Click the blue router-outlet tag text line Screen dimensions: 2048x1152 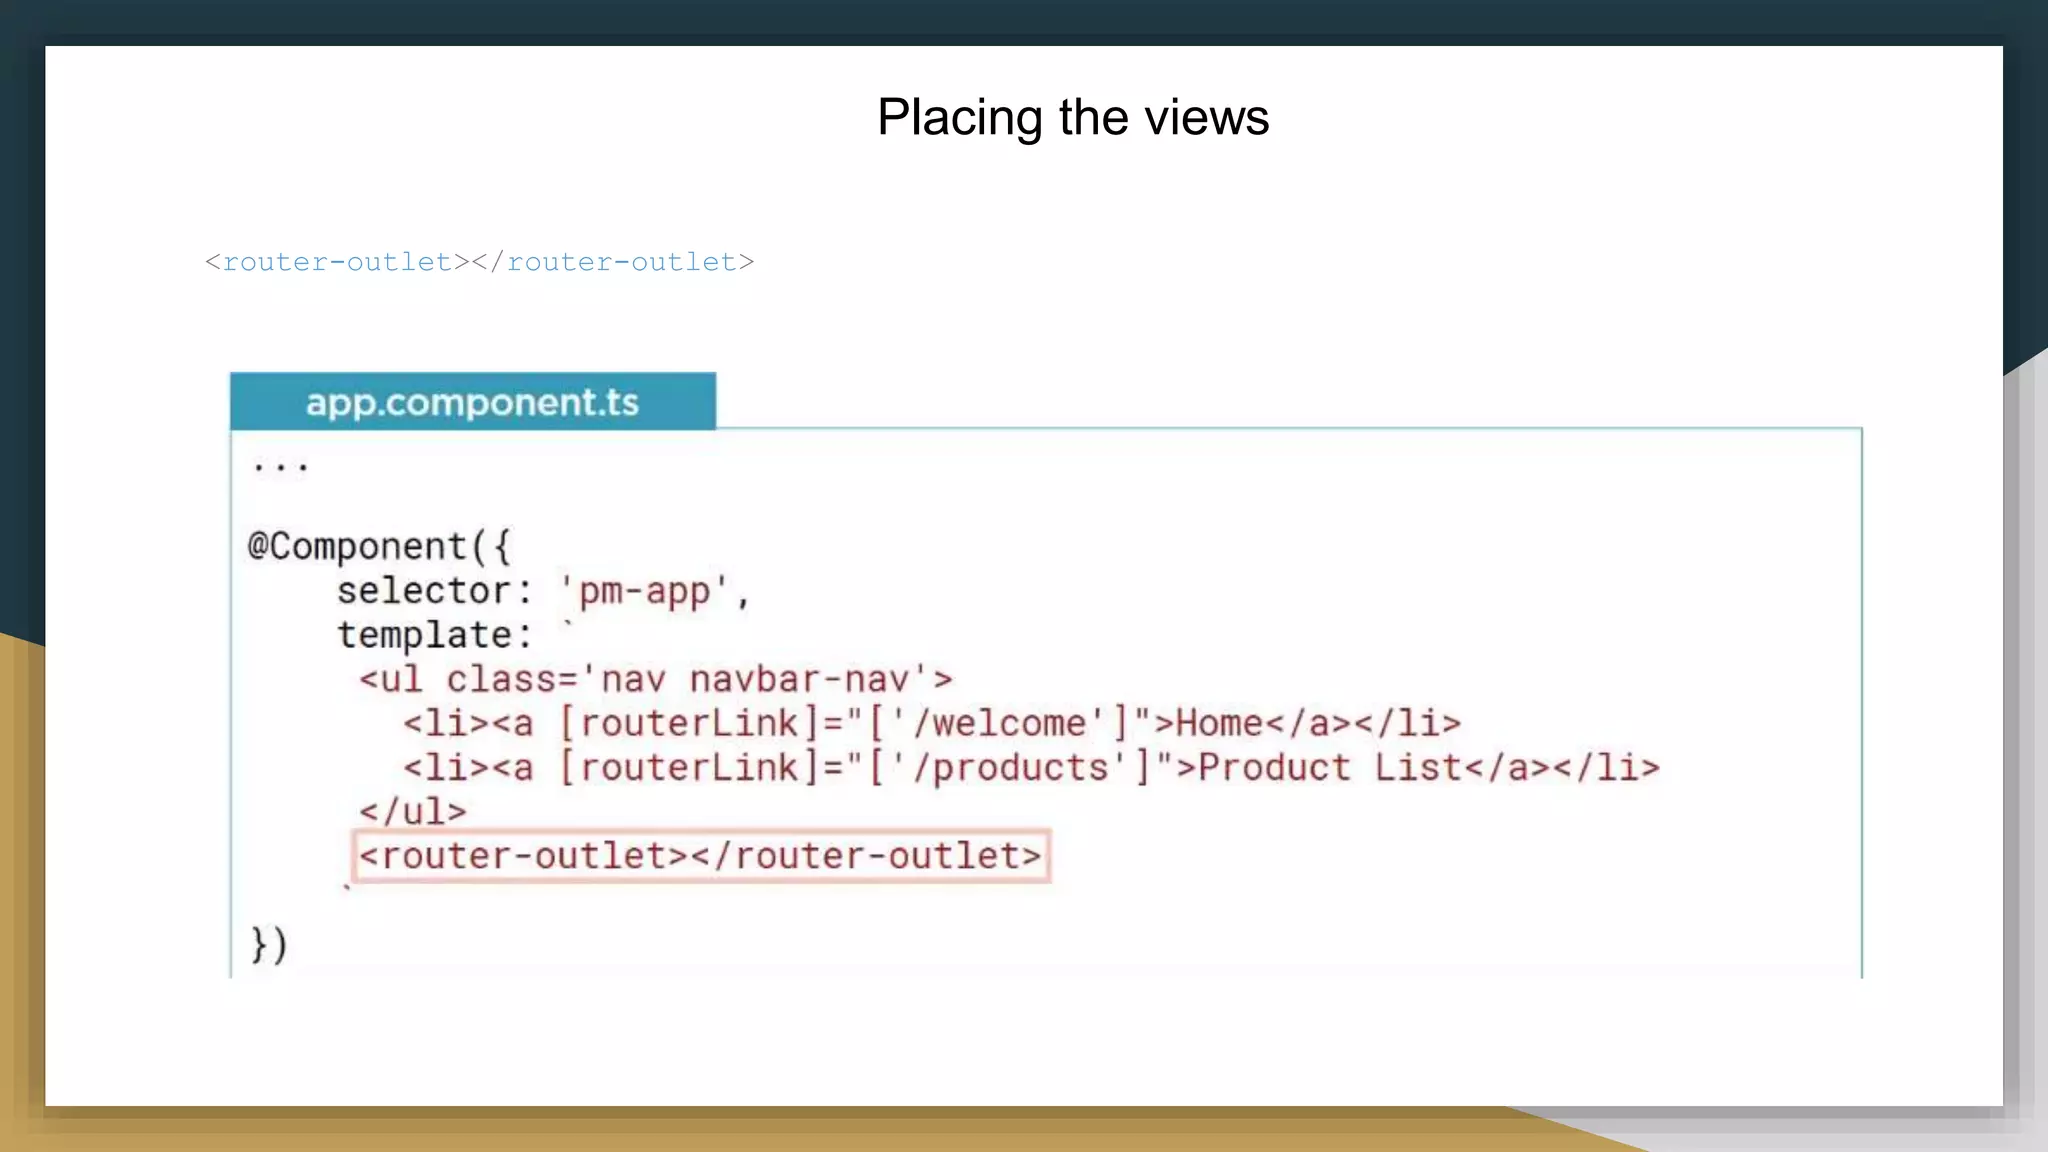[x=480, y=262]
